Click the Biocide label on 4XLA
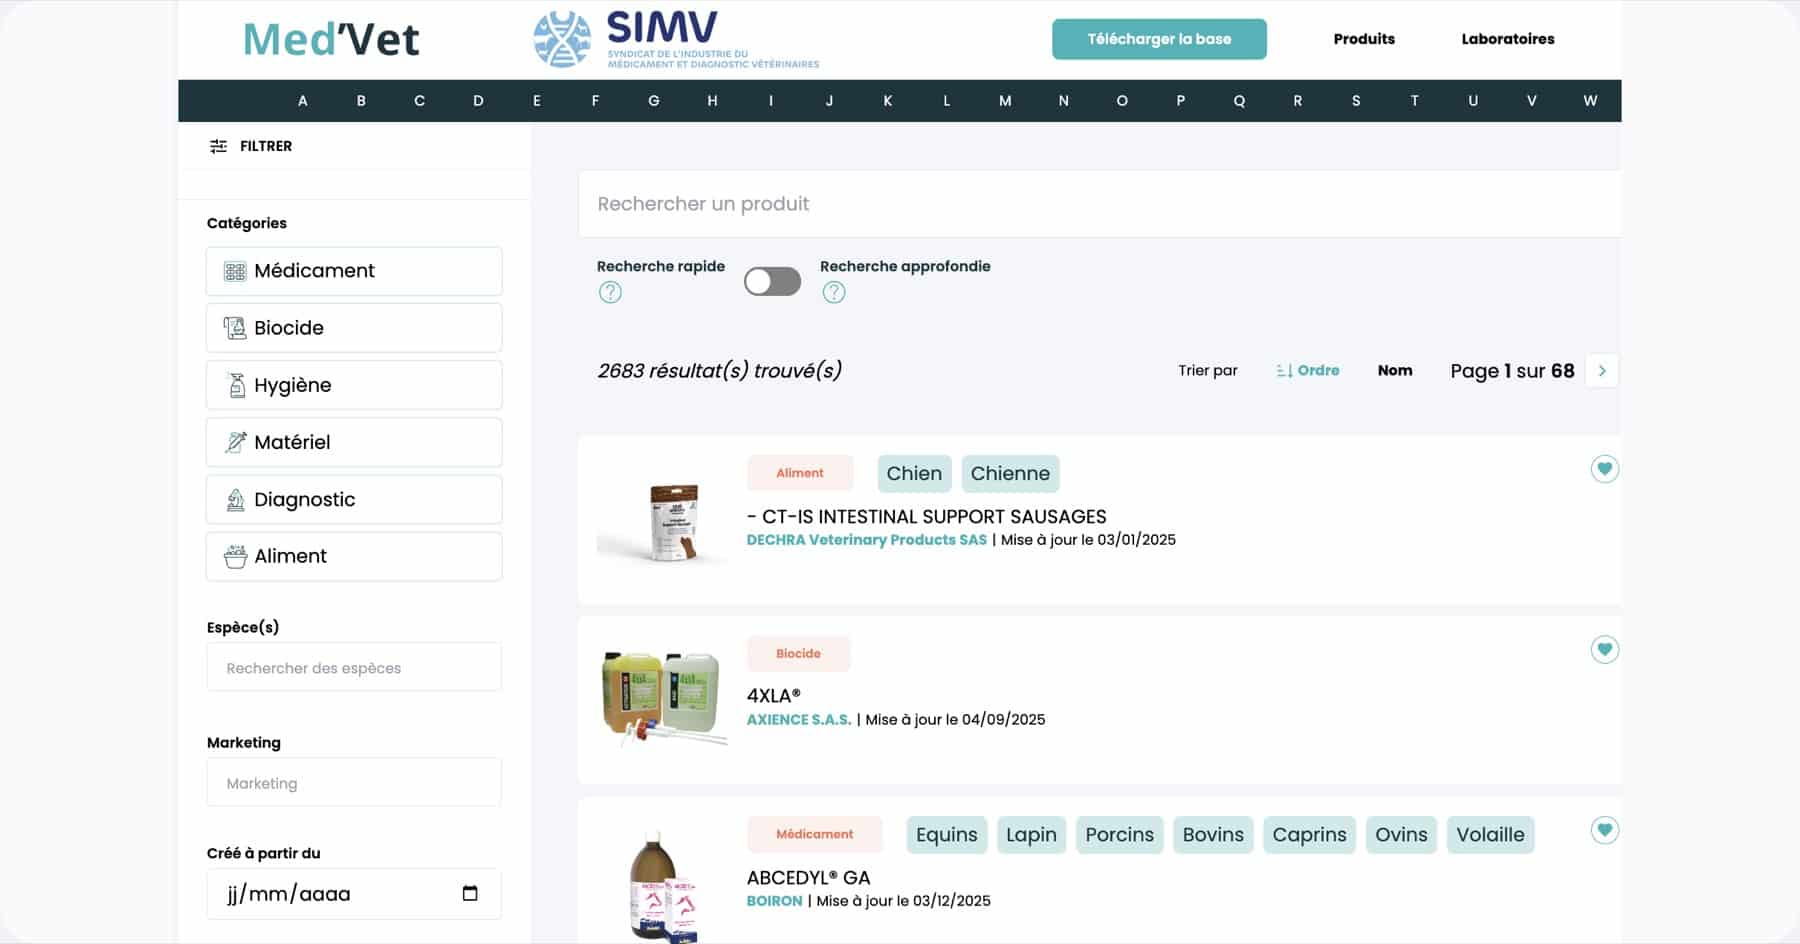This screenshot has width=1800, height=944. 798,654
